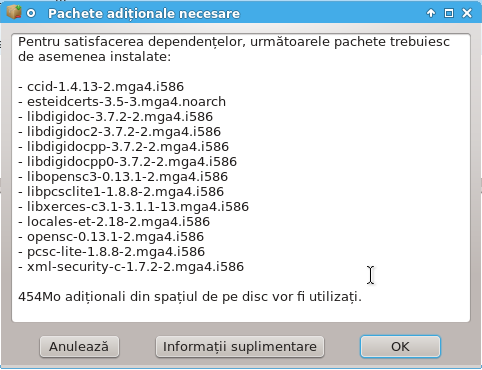Viewport: 482px width, 370px height.
Task: Maximize the dialog with the square icon
Action: point(449,13)
